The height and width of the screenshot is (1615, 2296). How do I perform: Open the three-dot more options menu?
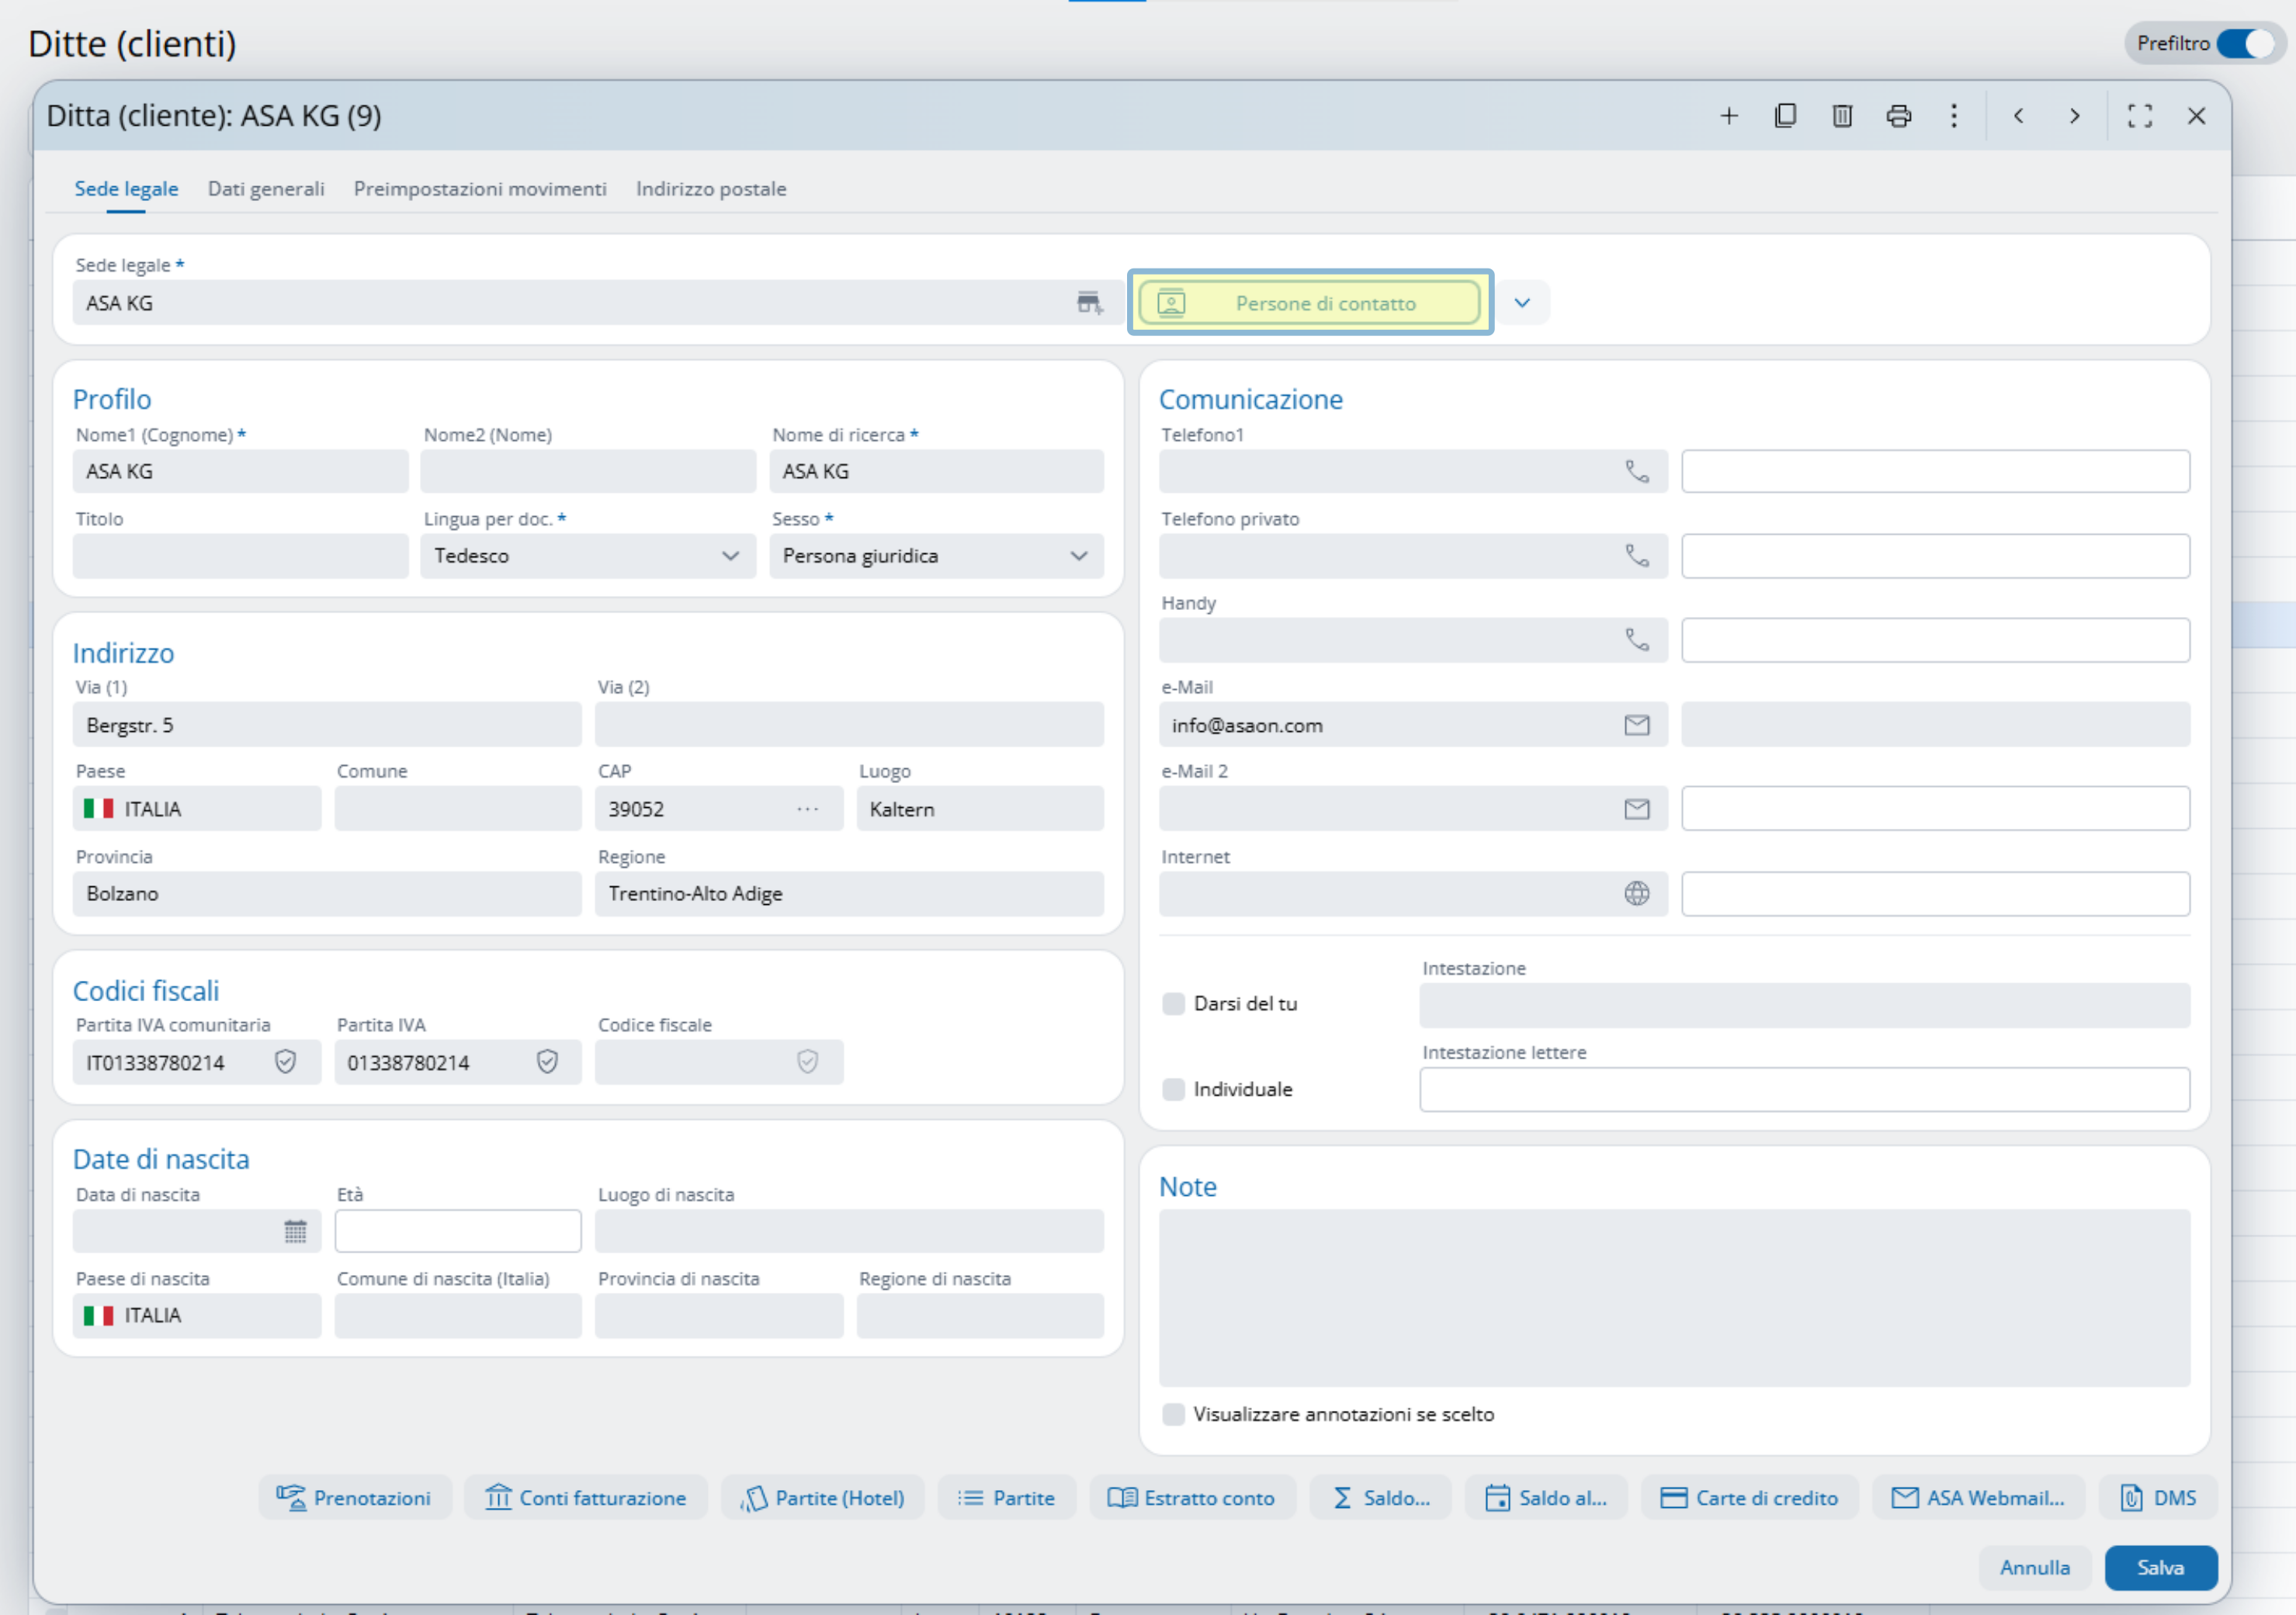pos(1953,116)
